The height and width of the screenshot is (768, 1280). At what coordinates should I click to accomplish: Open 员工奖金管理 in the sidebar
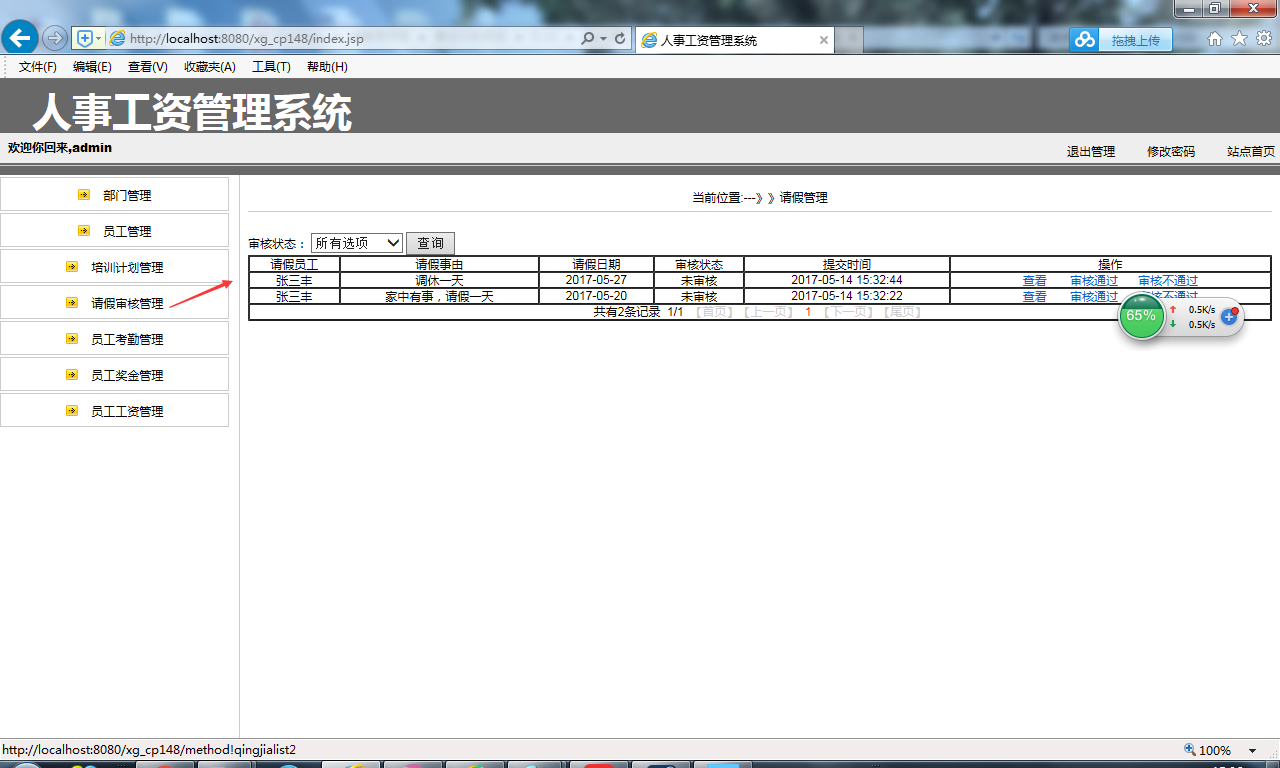point(127,375)
